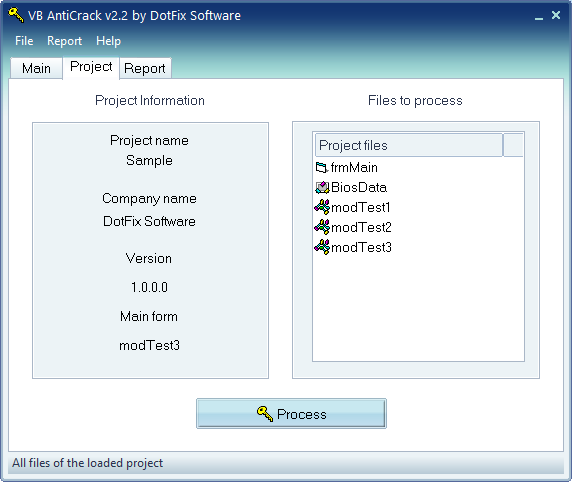Switch to the Main tab
Screen dimensions: 572x482
pyautogui.click(x=36, y=68)
